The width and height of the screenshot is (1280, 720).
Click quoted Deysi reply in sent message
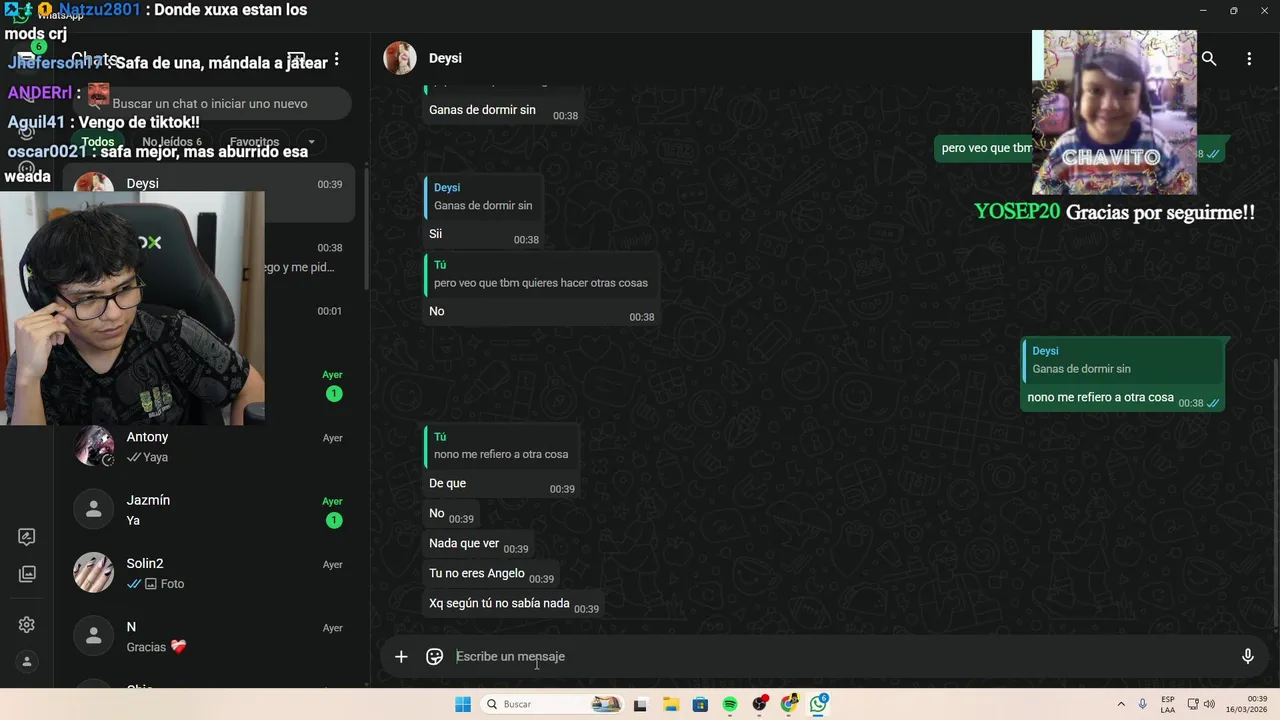1122,360
